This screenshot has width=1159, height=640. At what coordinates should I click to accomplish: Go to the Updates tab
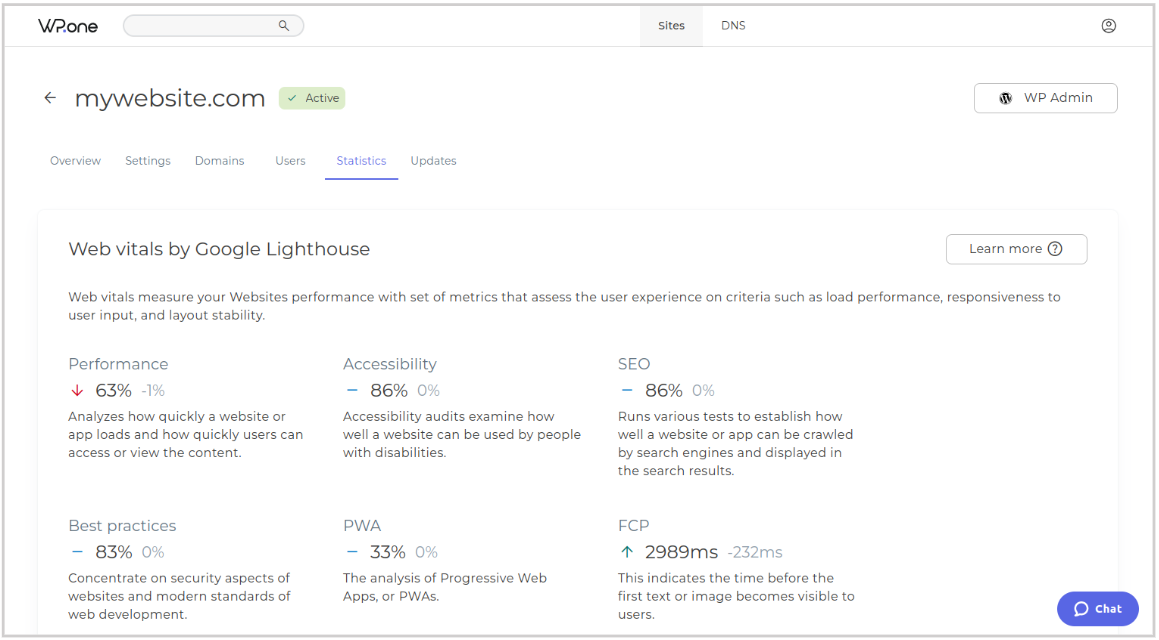click(x=433, y=161)
